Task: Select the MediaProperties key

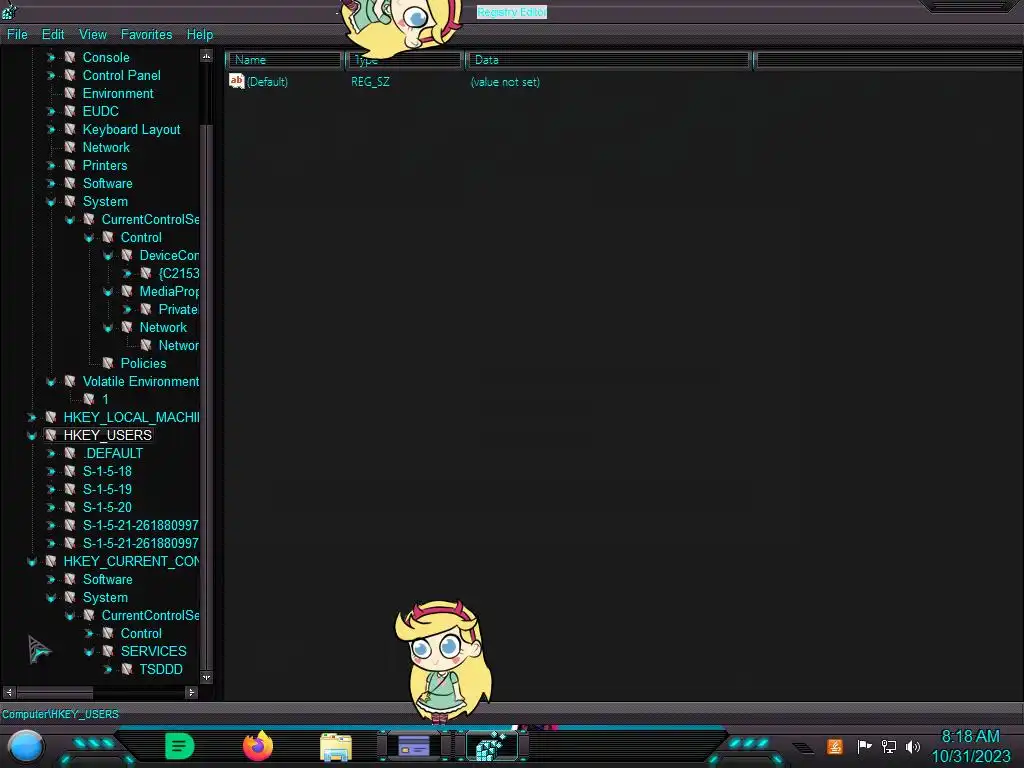Action: coord(169,291)
